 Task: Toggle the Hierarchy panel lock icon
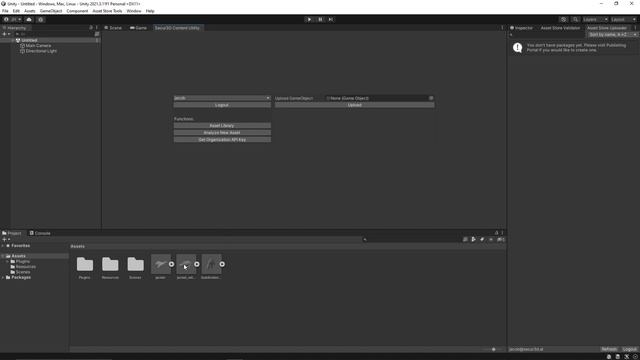(x=91, y=28)
